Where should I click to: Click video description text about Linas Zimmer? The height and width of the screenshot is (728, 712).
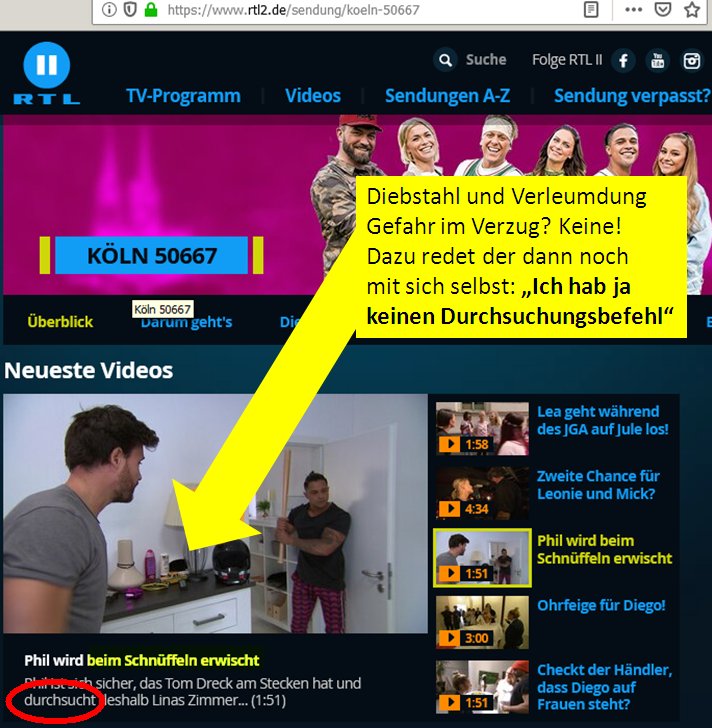pos(193,692)
